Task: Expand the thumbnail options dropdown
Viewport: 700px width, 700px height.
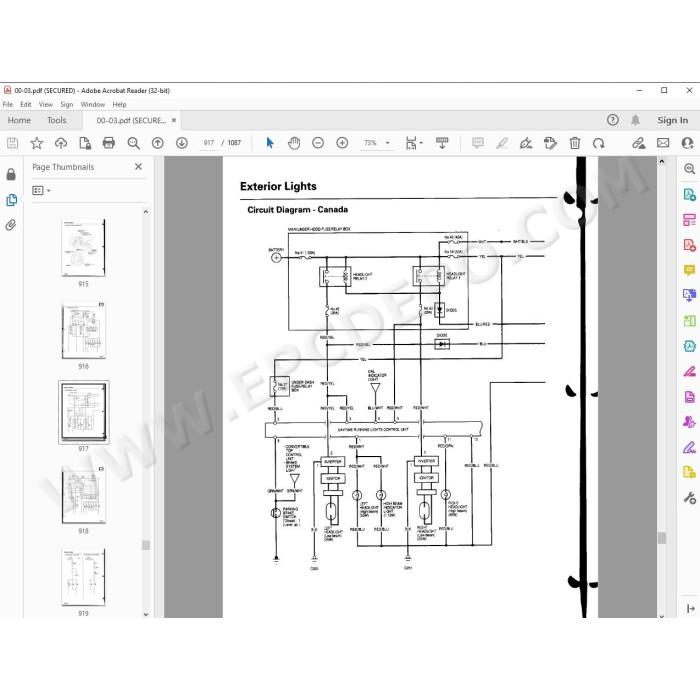Action: pos(42,191)
